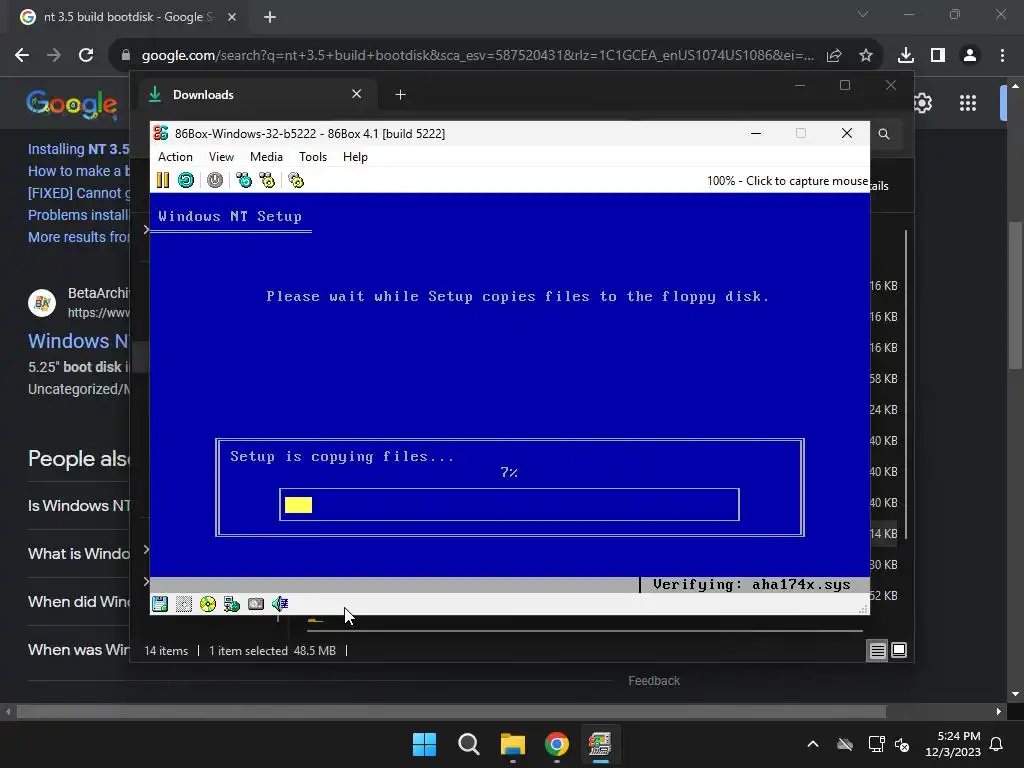Click the ACPI shutdown power icon

215,180
